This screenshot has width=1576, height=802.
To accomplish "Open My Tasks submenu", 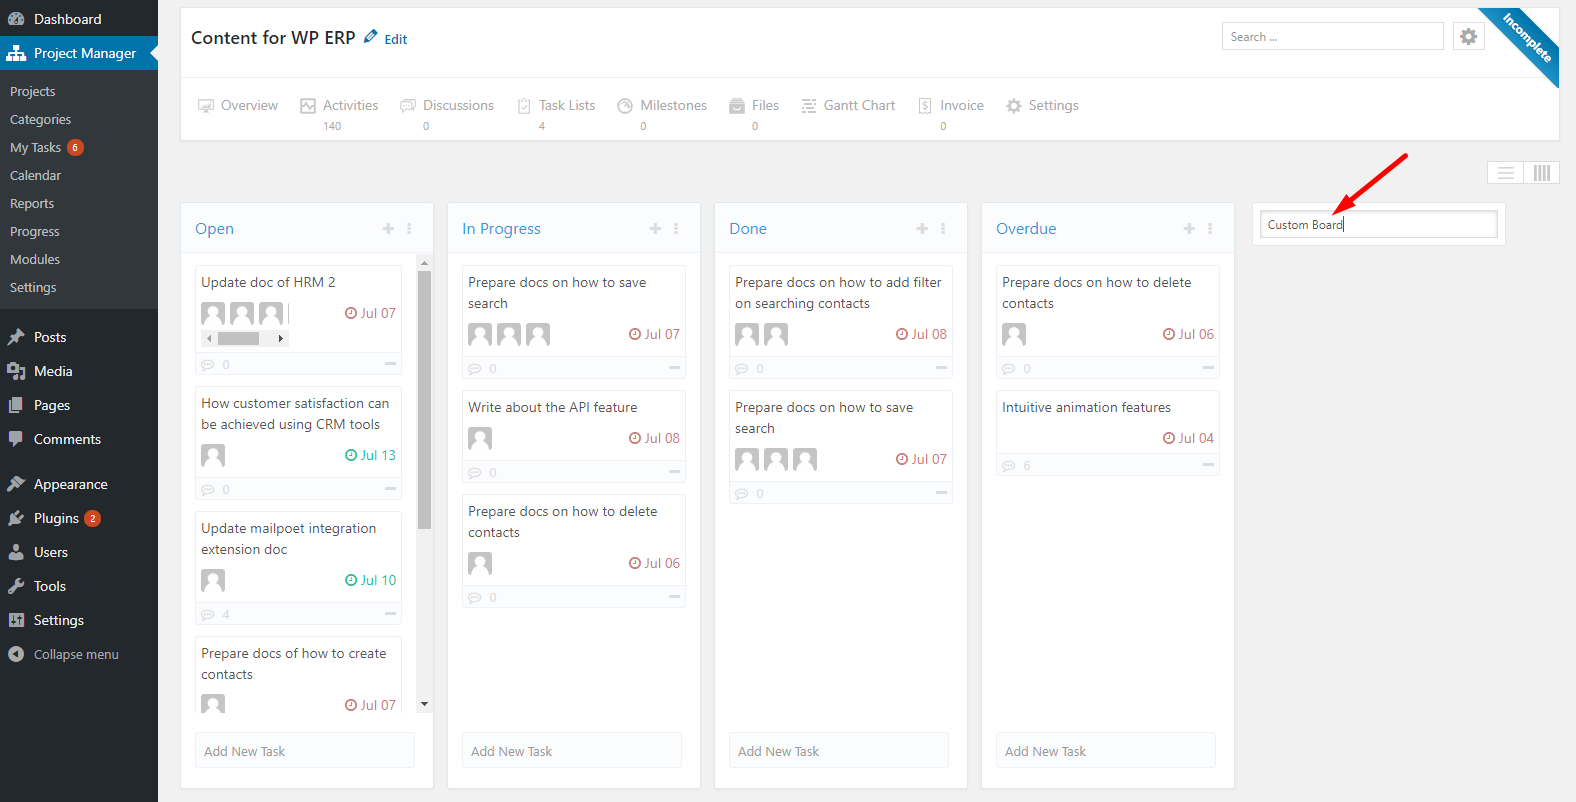I will tap(35, 147).
